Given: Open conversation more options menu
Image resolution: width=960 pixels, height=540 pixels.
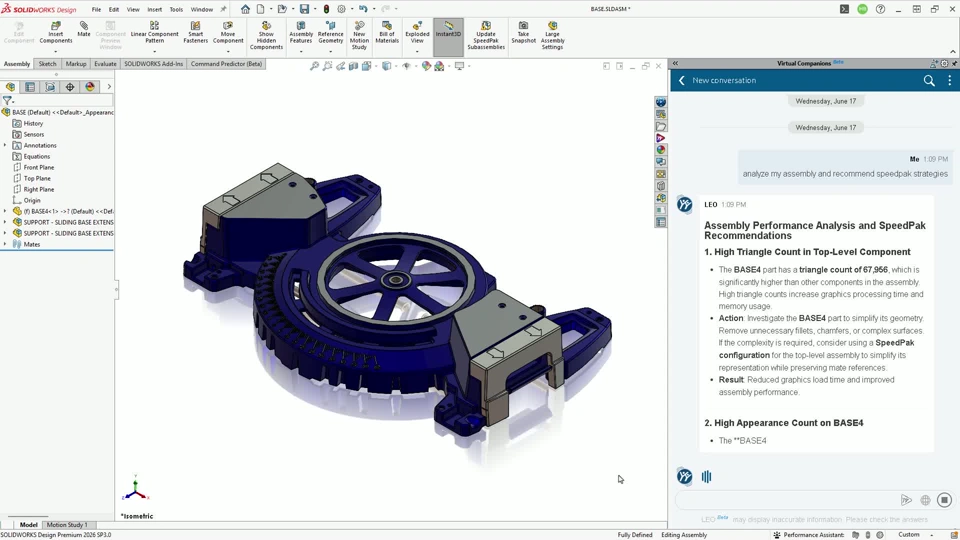Looking at the screenshot, I should 950,80.
